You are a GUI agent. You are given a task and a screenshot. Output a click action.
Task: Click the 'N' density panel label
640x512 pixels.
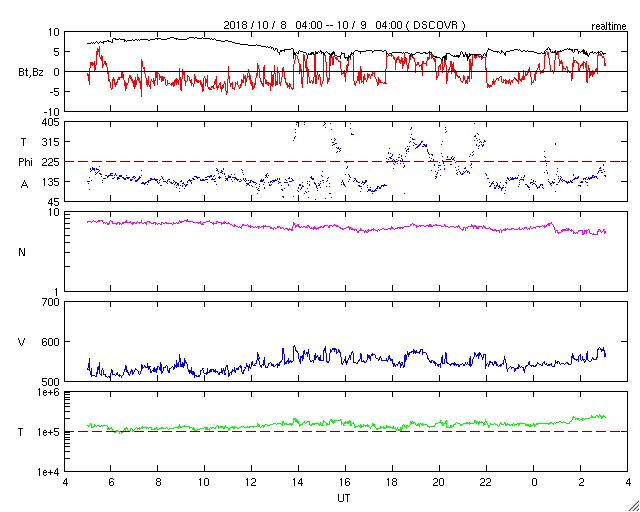[x=22, y=252]
